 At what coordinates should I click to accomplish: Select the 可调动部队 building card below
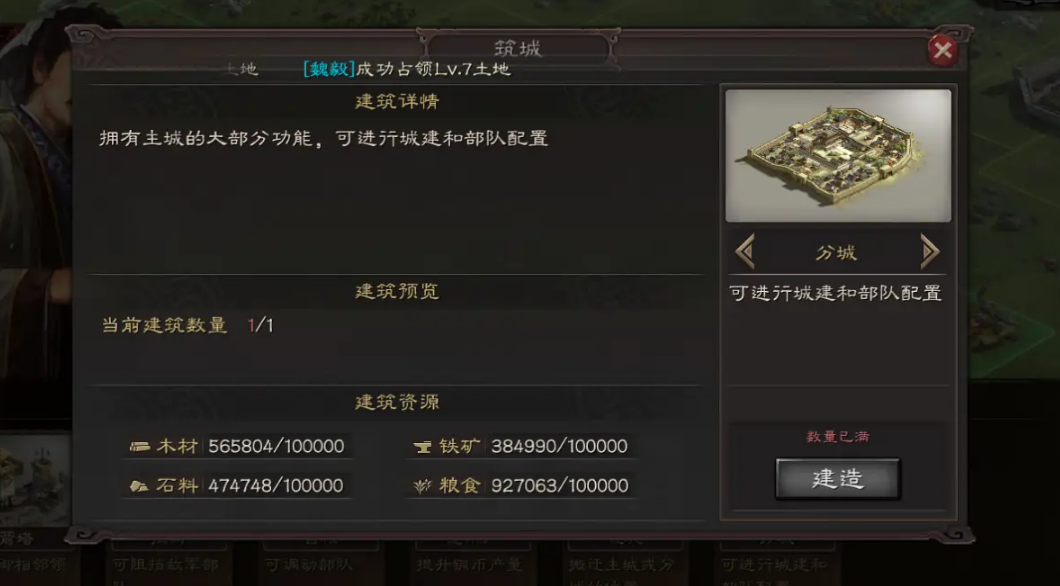click(309, 564)
